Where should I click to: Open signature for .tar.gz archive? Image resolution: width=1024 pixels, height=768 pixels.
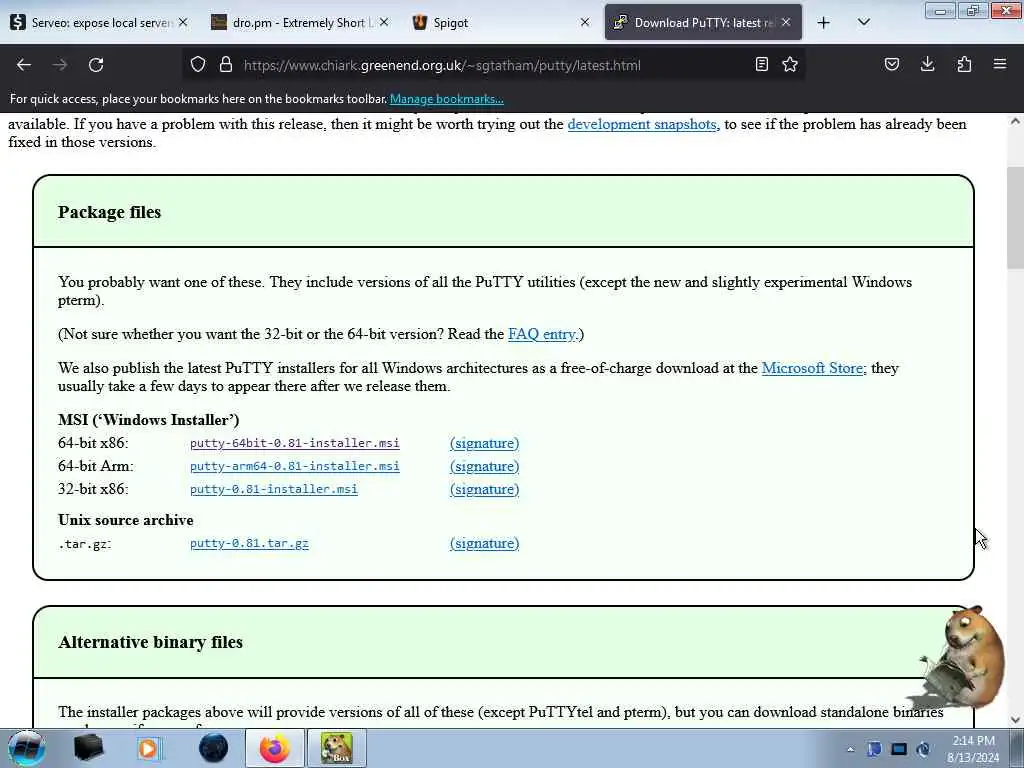point(485,543)
